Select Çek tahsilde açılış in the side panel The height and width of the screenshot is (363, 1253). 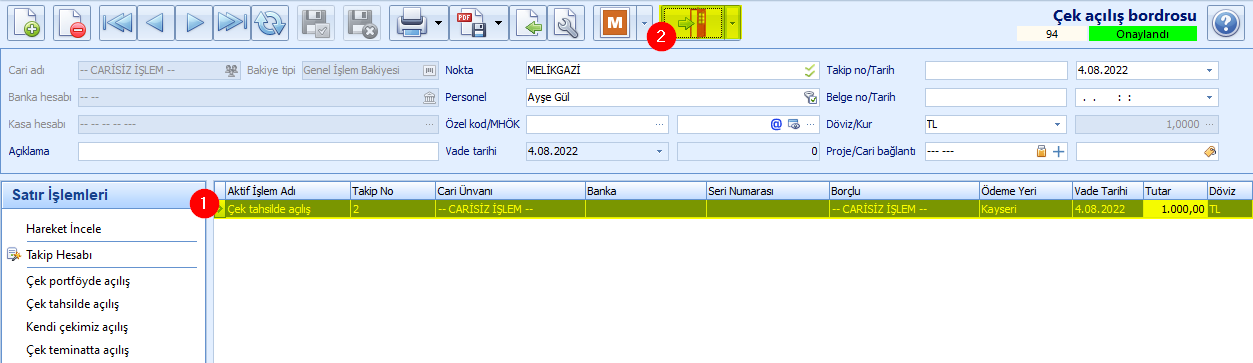[73, 304]
